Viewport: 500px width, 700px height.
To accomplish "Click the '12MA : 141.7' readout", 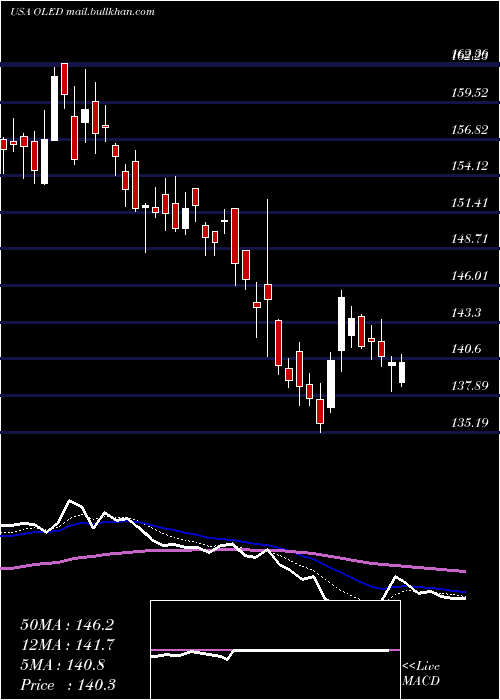I will point(67,645).
